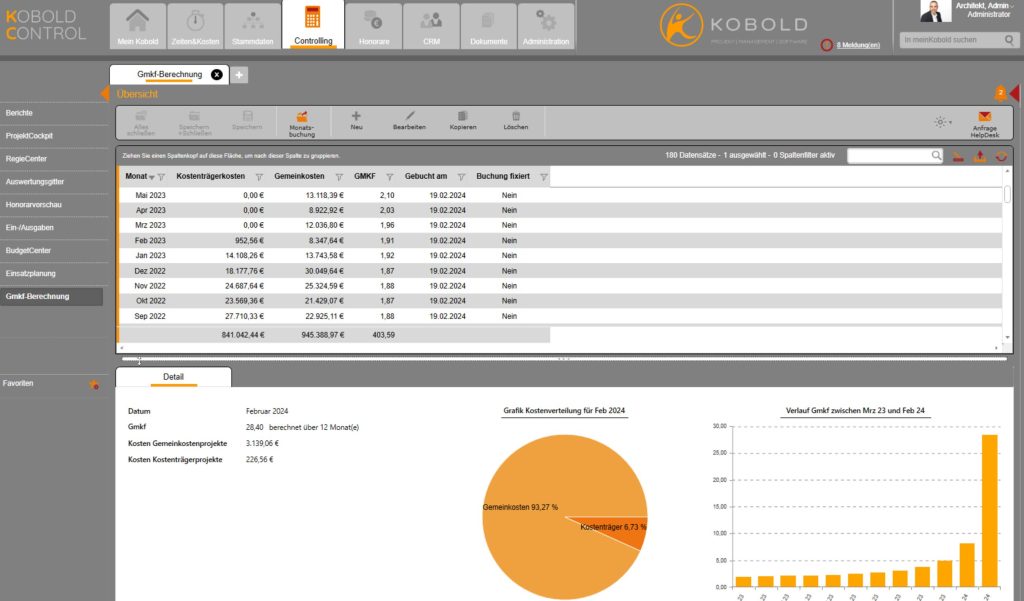Click the Speichern disk icon
1024x601 pixels.
coord(248,116)
